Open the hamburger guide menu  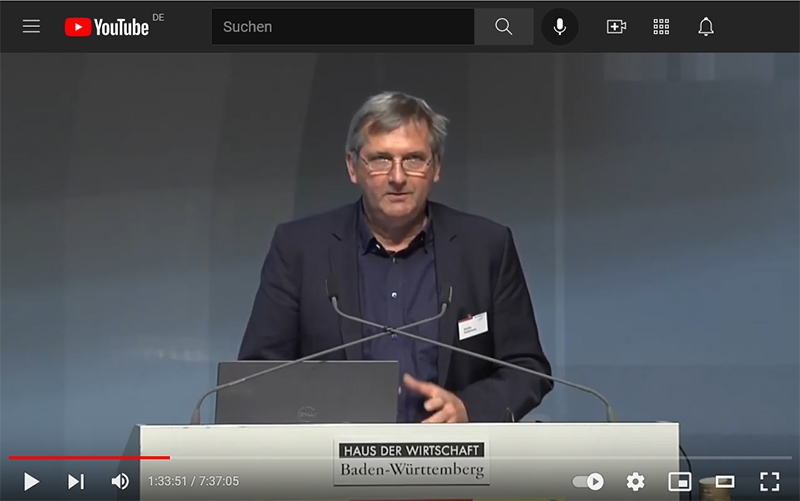click(31, 27)
